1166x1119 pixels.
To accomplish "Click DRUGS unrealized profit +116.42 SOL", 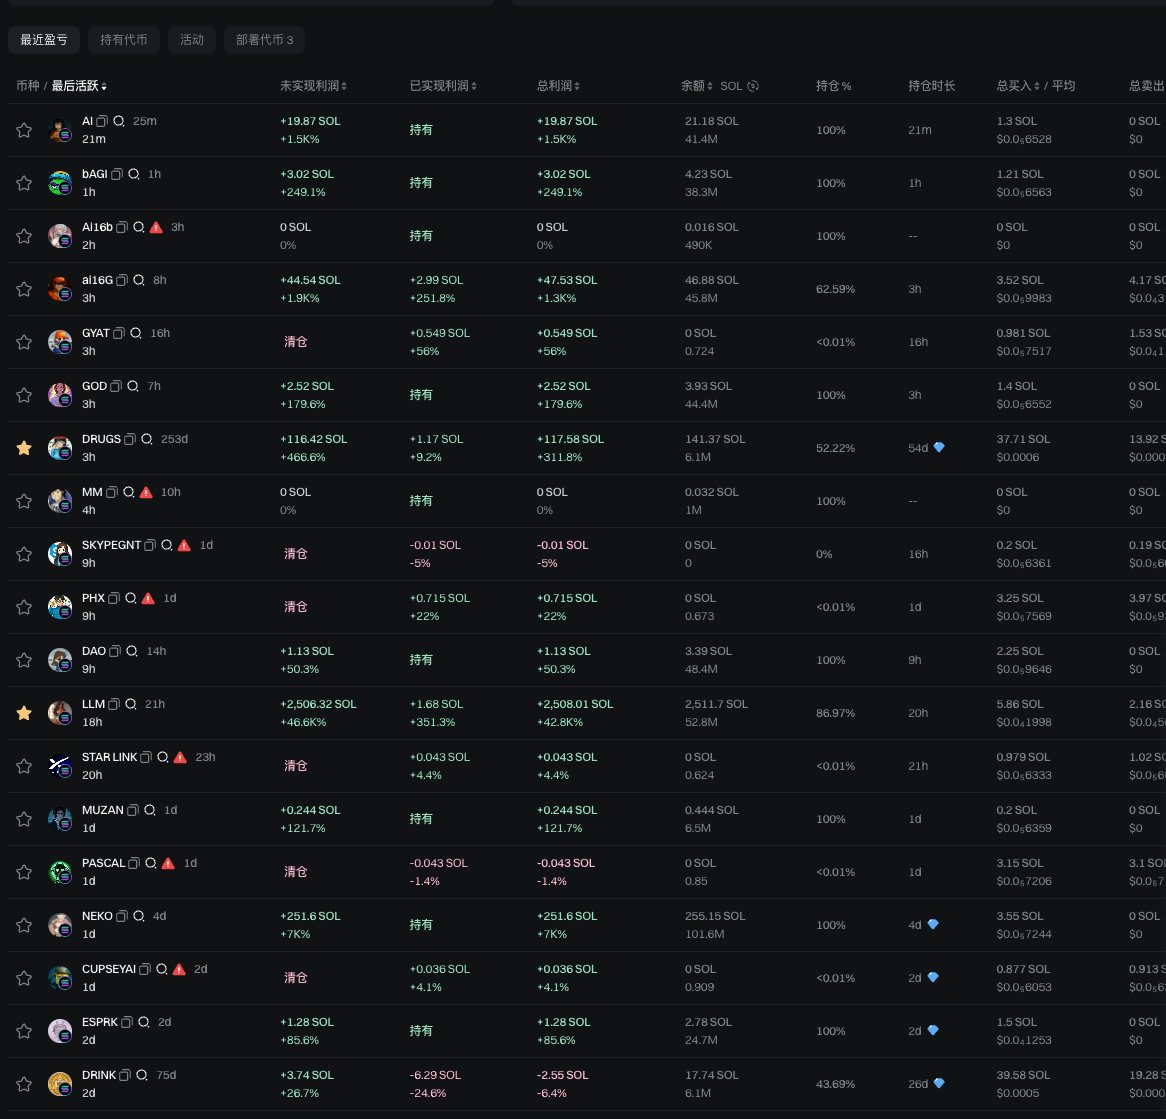I will click(313, 439).
